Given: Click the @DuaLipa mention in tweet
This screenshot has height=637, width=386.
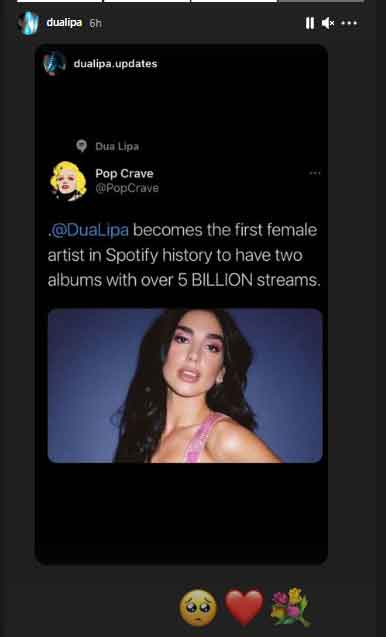Looking at the screenshot, I should pos(89,230).
